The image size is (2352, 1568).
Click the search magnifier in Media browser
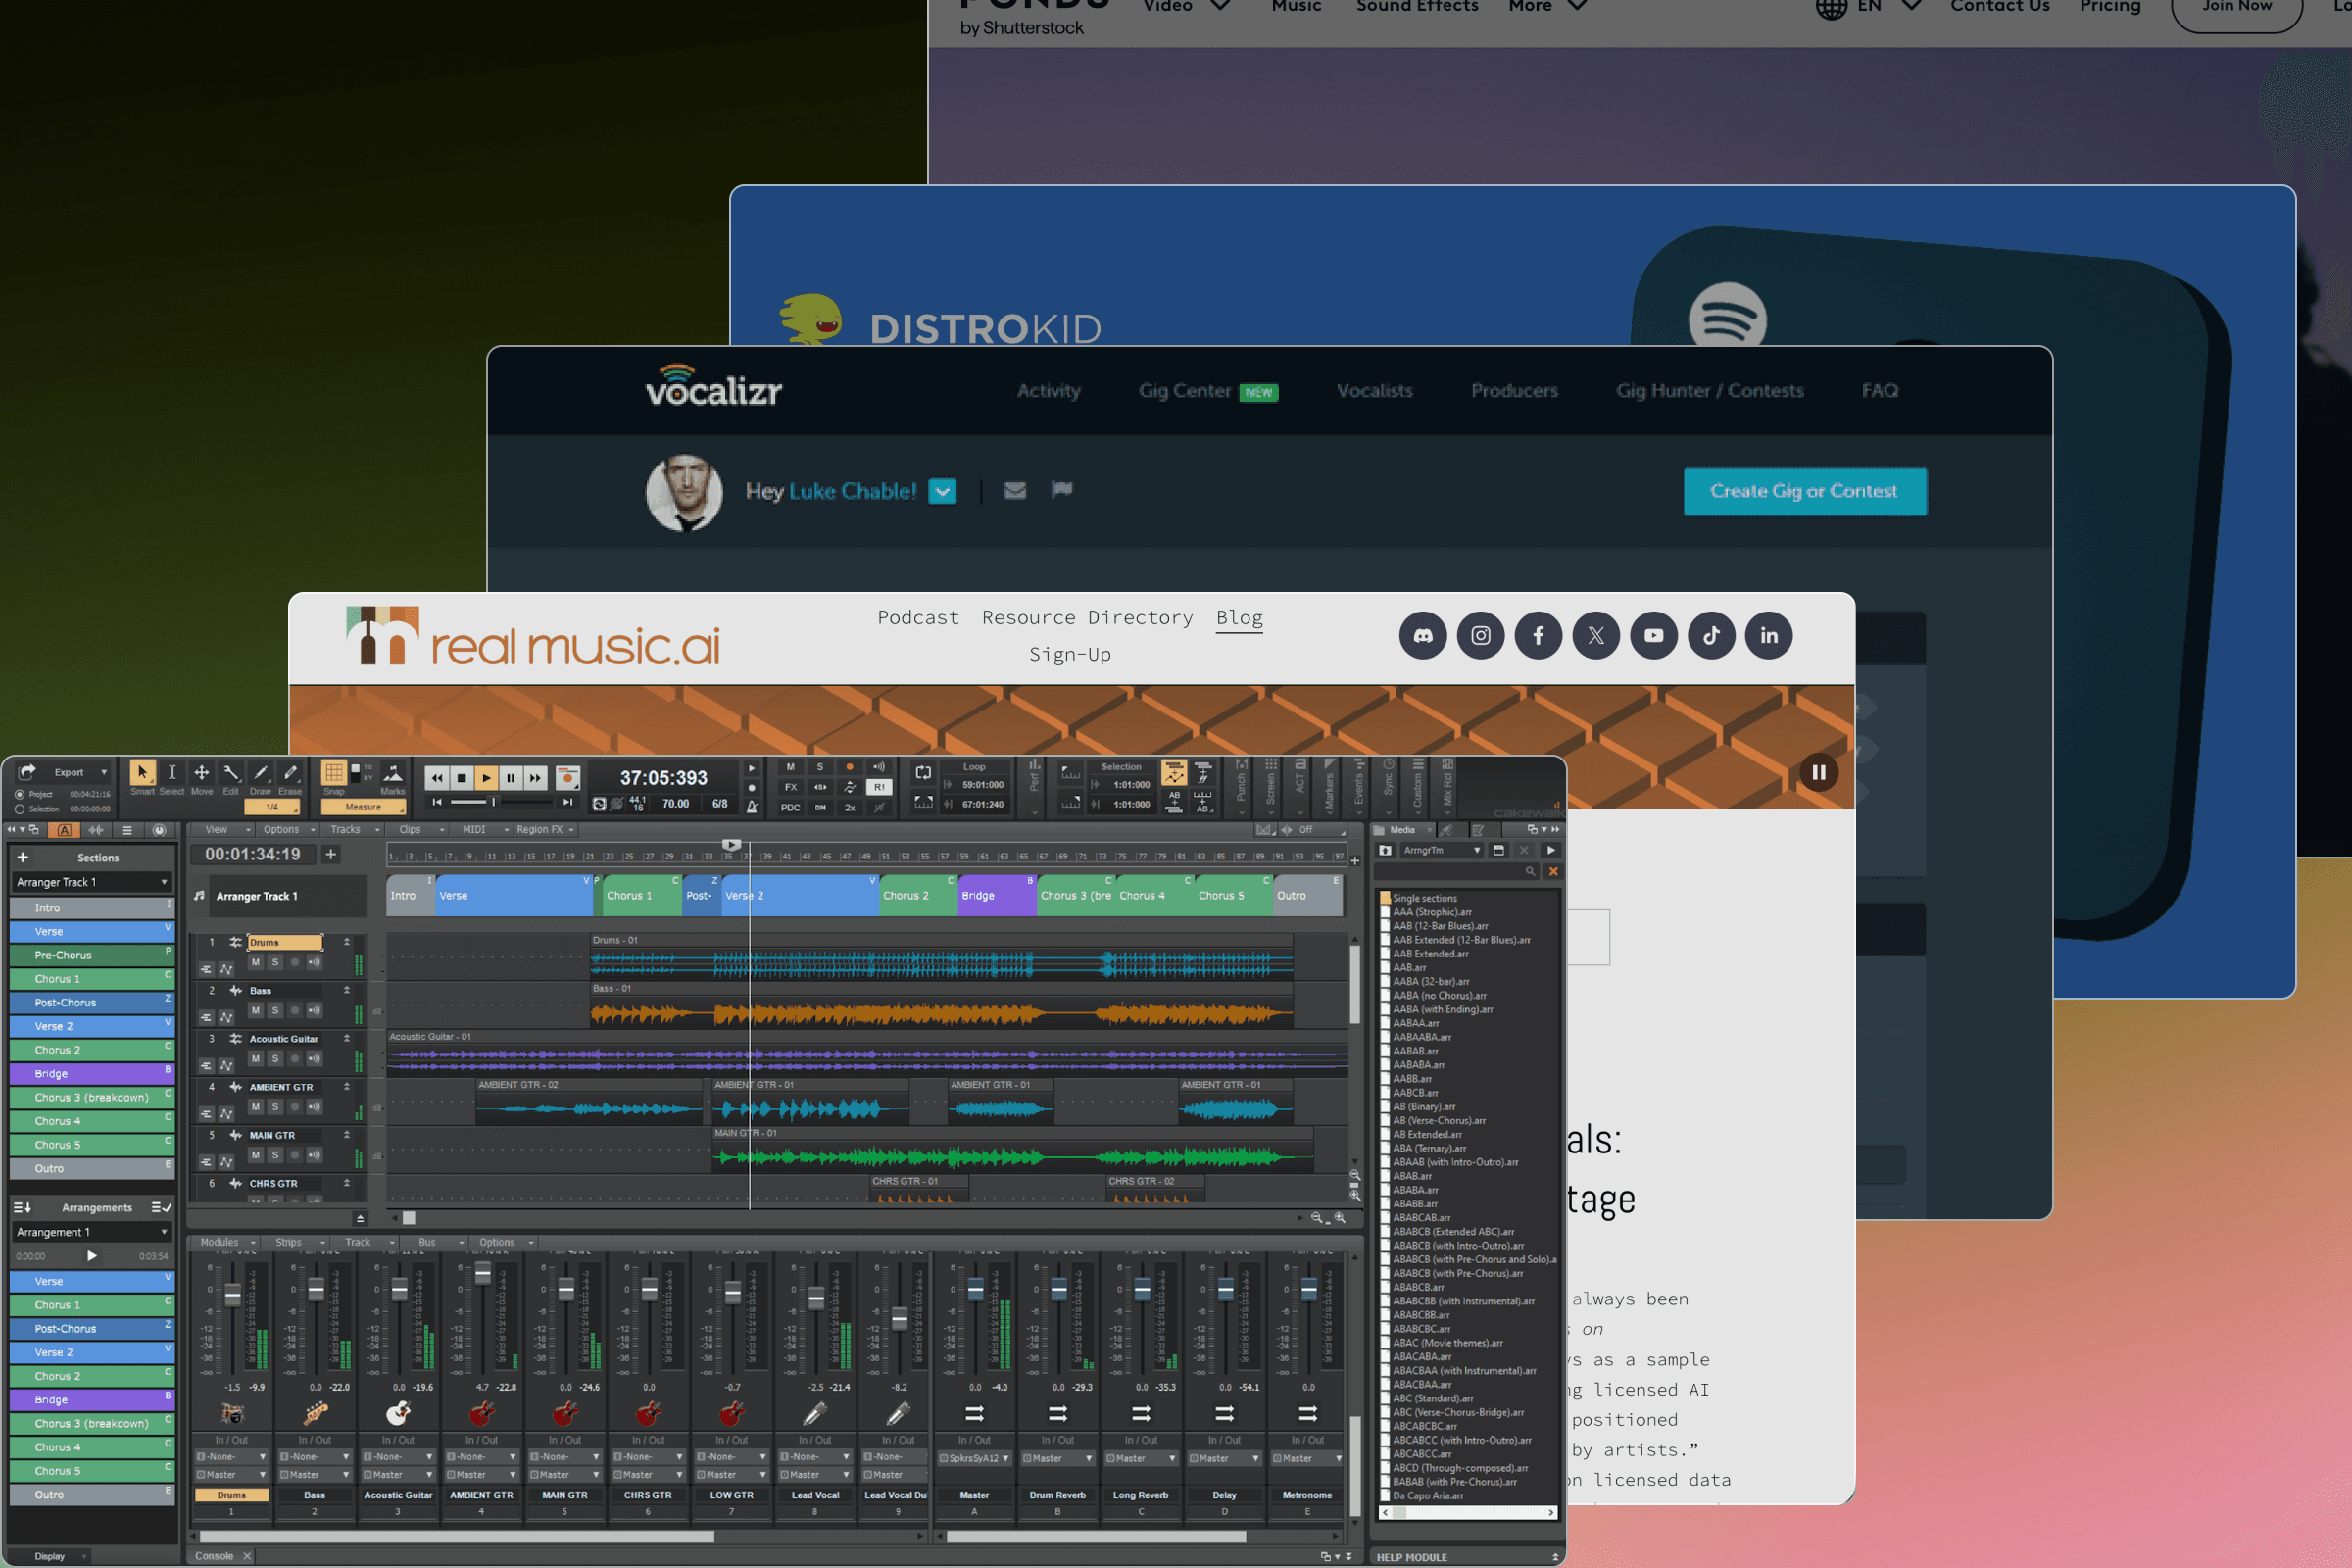click(x=1530, y=872)
